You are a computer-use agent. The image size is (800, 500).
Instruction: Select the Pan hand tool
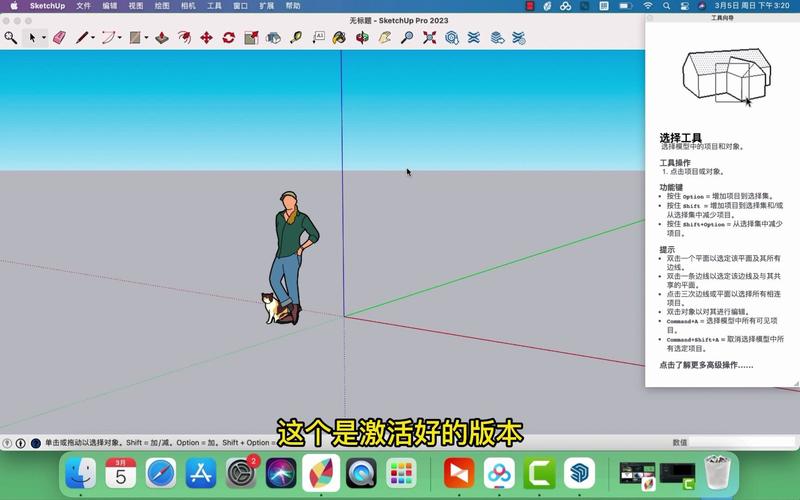pyautogui.click(x=384, y=38)
